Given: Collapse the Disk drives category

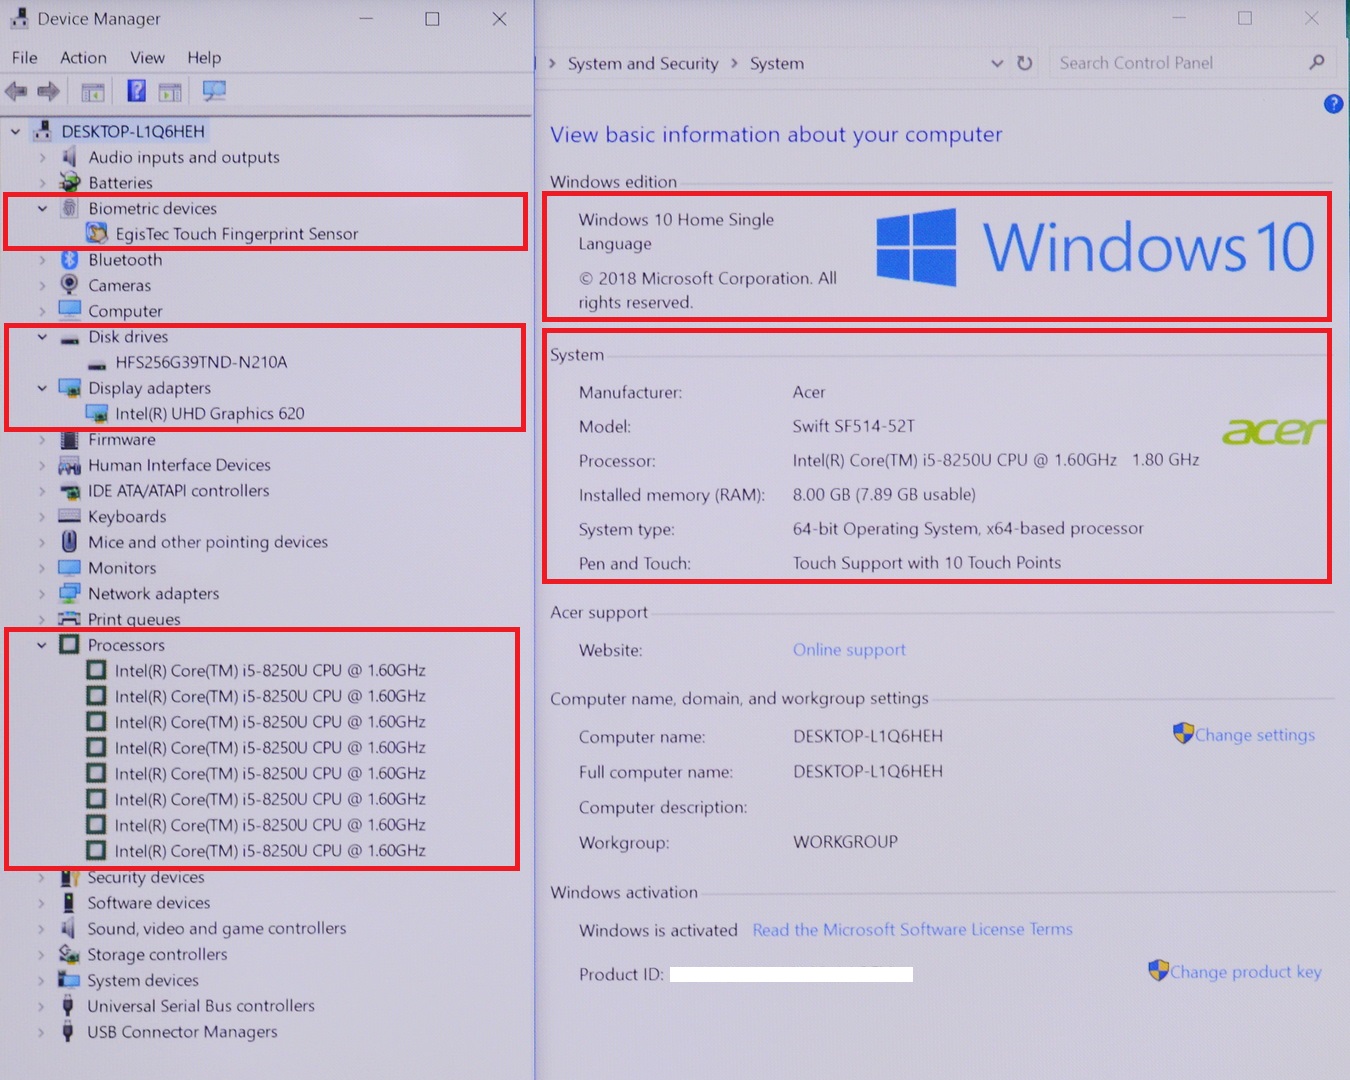Looking at the screenshot, I should click(42, 337).
